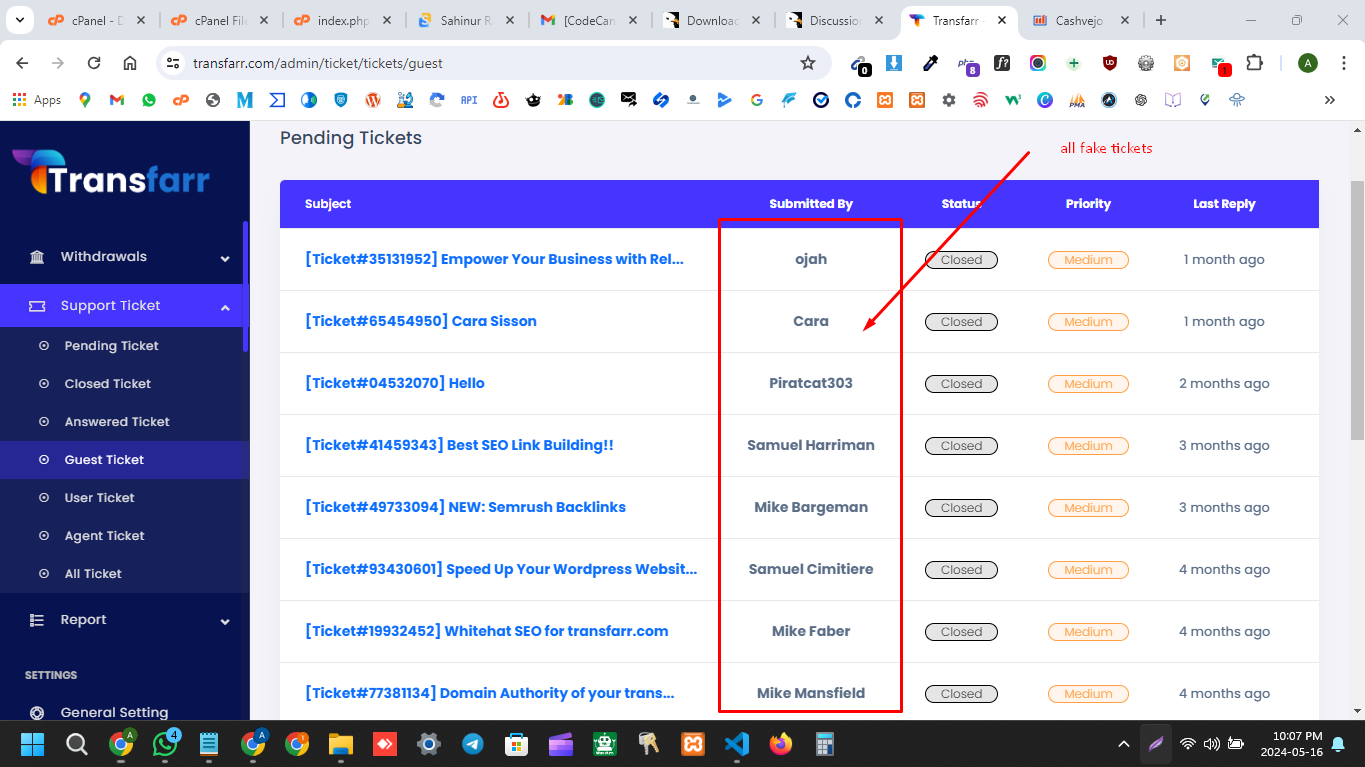Expand the Report menu chevron
1365x767 pixels.
point(225,621)
